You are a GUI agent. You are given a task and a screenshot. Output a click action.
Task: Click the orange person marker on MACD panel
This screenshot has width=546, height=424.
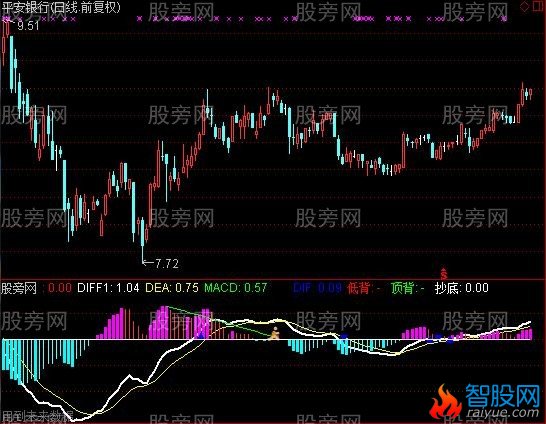tap(275, 333)
